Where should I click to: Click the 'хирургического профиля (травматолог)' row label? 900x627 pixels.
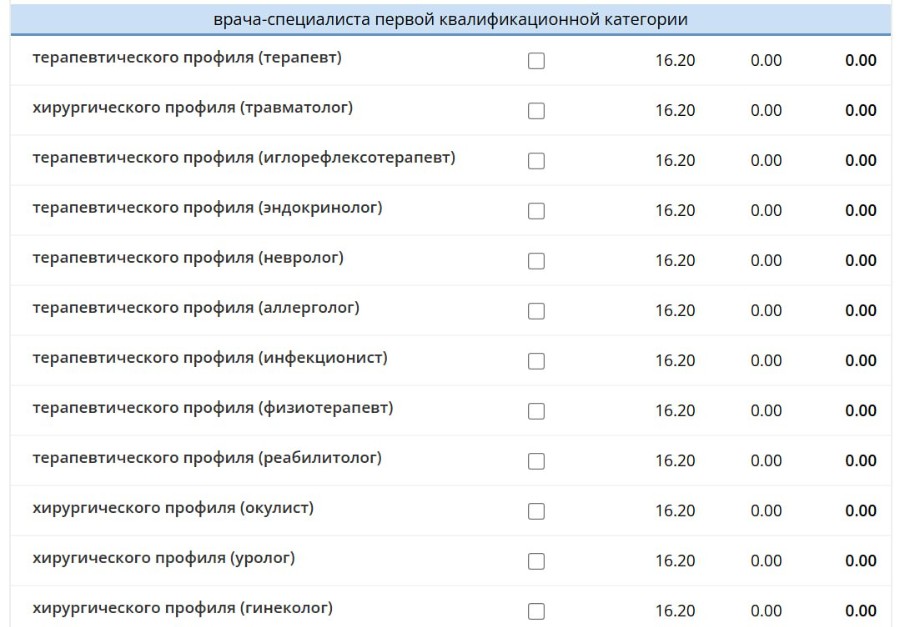click(193, 108)
